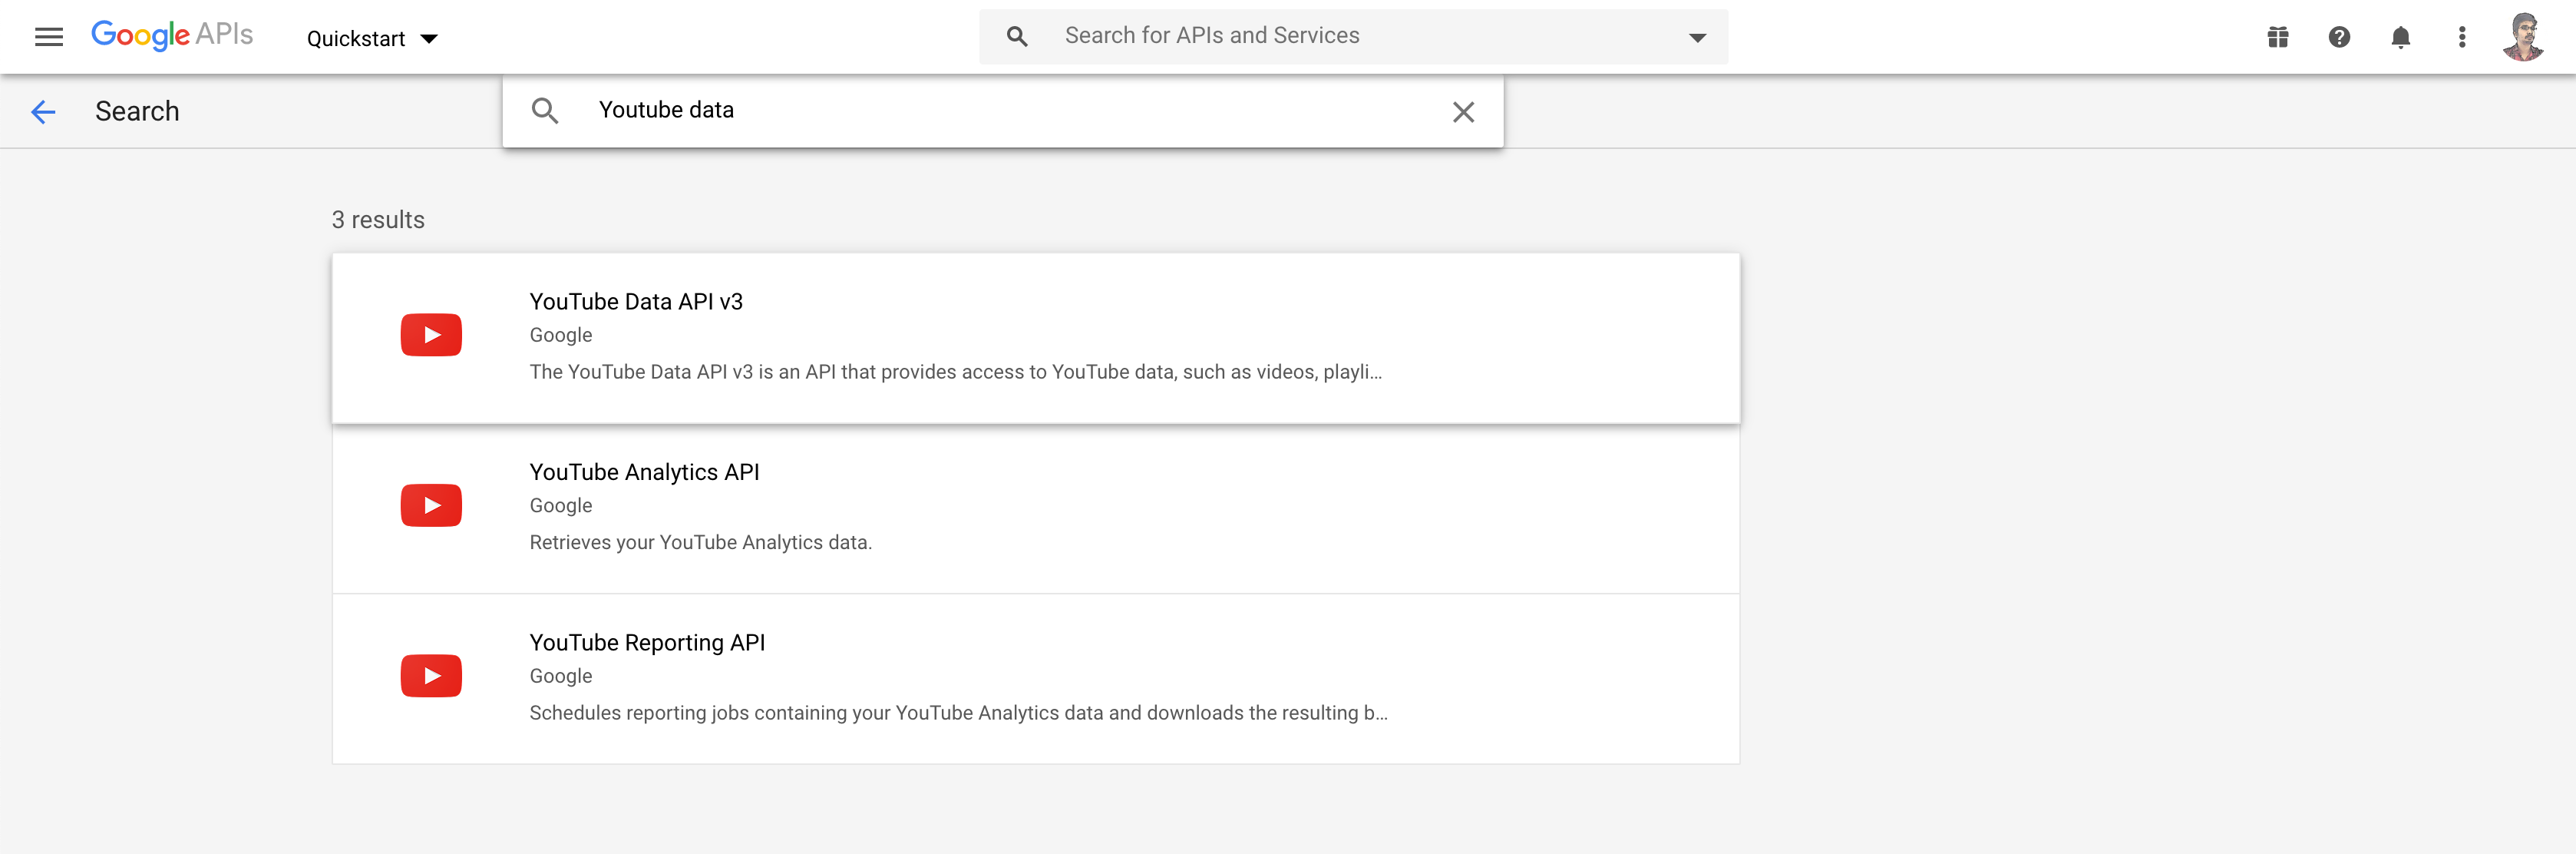Click the 'Search' page heading
Image resolution: width=2576 pixels, height=854 pixels.
coord(137,111)
